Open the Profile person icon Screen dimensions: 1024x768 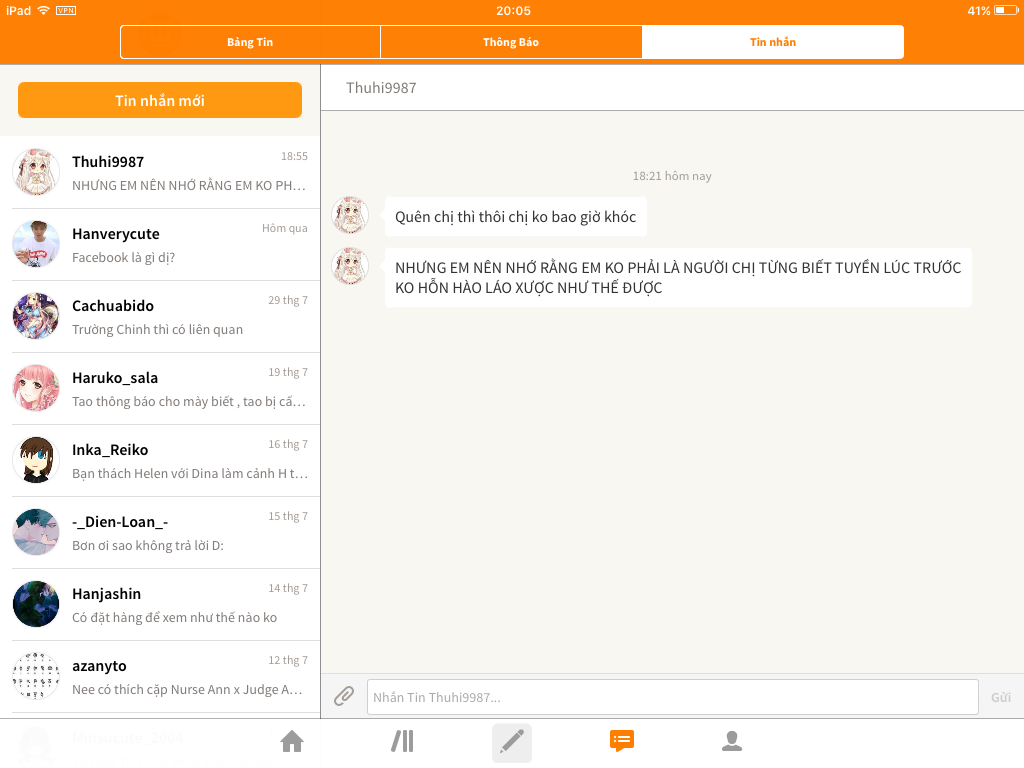pyautogui.click(x=732, y=741)
